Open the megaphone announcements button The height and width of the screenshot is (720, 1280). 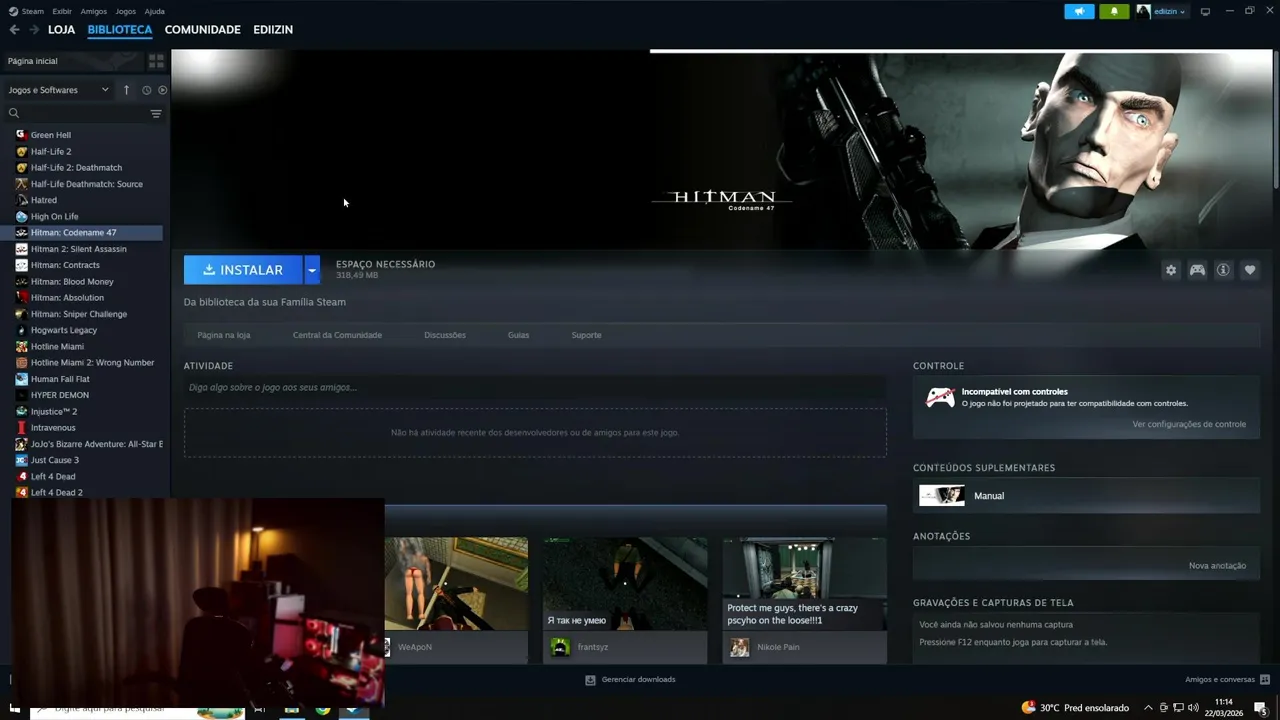[1079, 11]
